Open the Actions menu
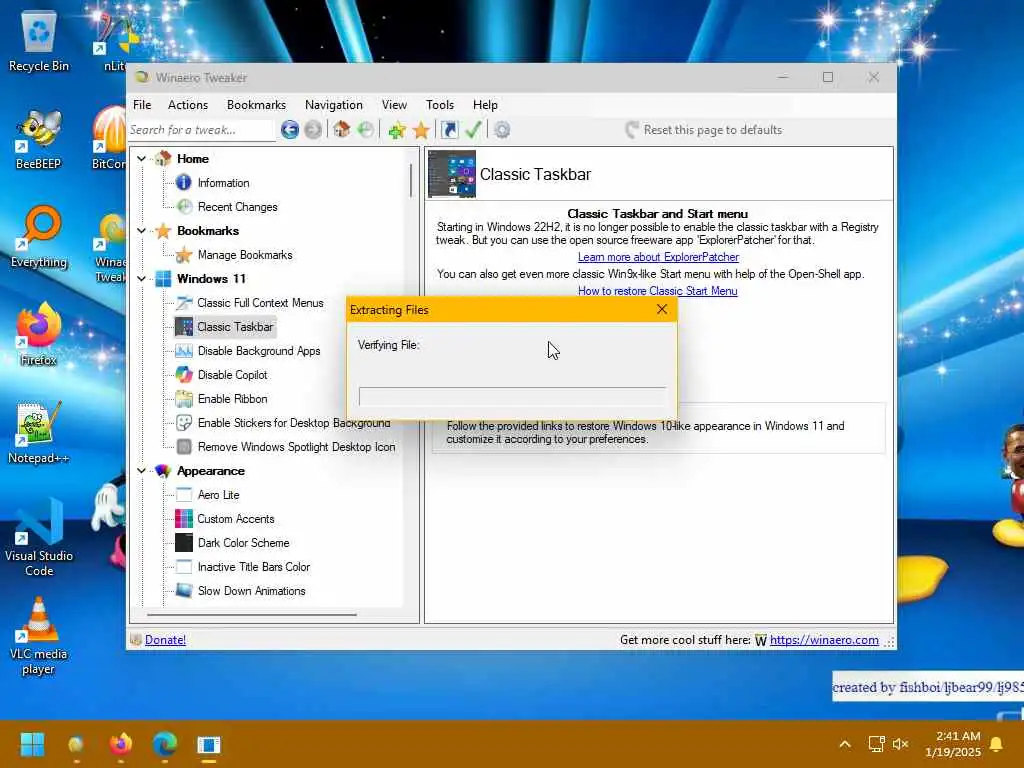This screenshot has height=768, width=1024. pyautogui.click(x=188, y=105)
